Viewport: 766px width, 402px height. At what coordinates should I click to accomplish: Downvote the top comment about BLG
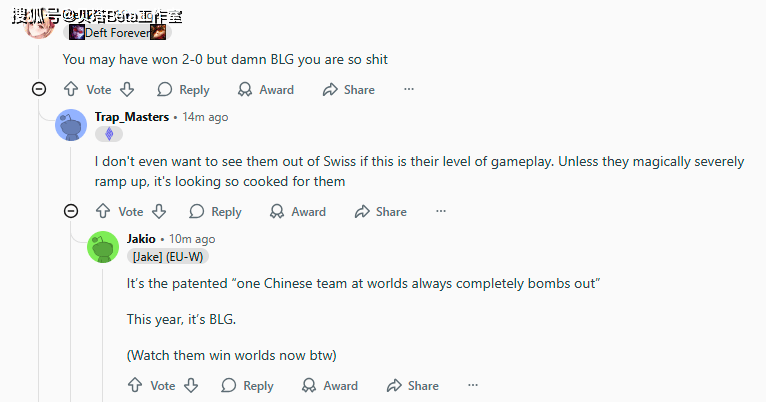point(127,90)
